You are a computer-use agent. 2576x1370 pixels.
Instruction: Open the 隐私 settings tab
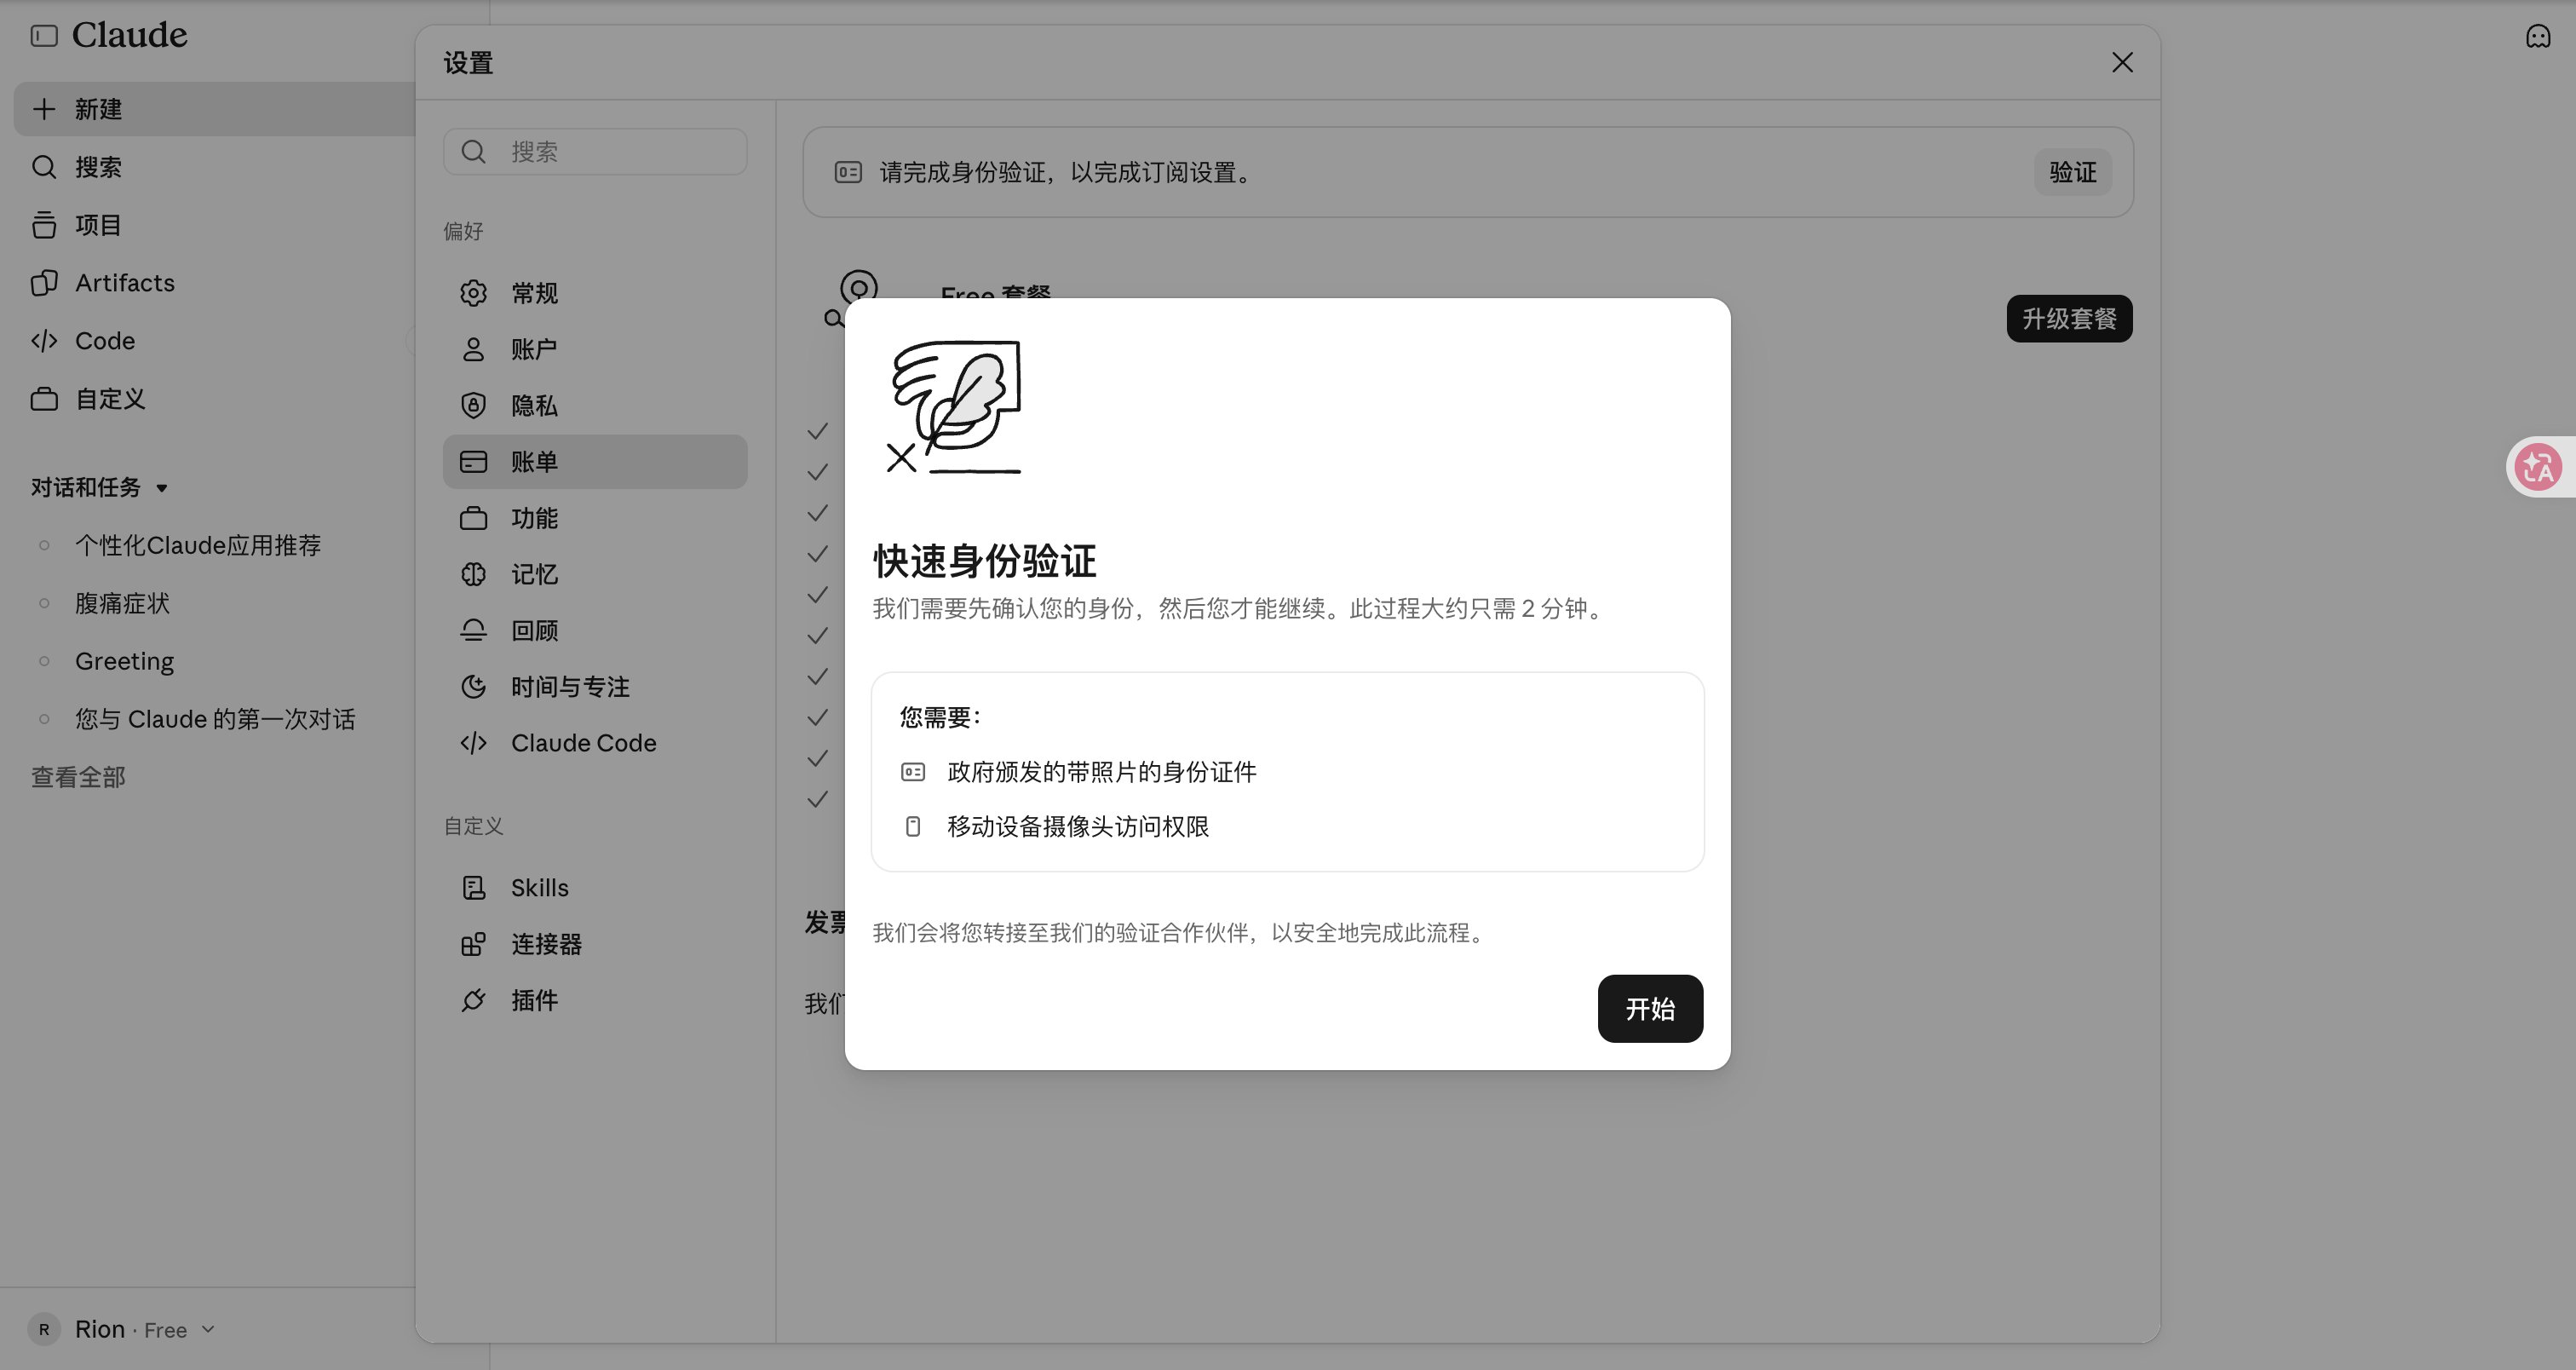[x=595, y=405]
